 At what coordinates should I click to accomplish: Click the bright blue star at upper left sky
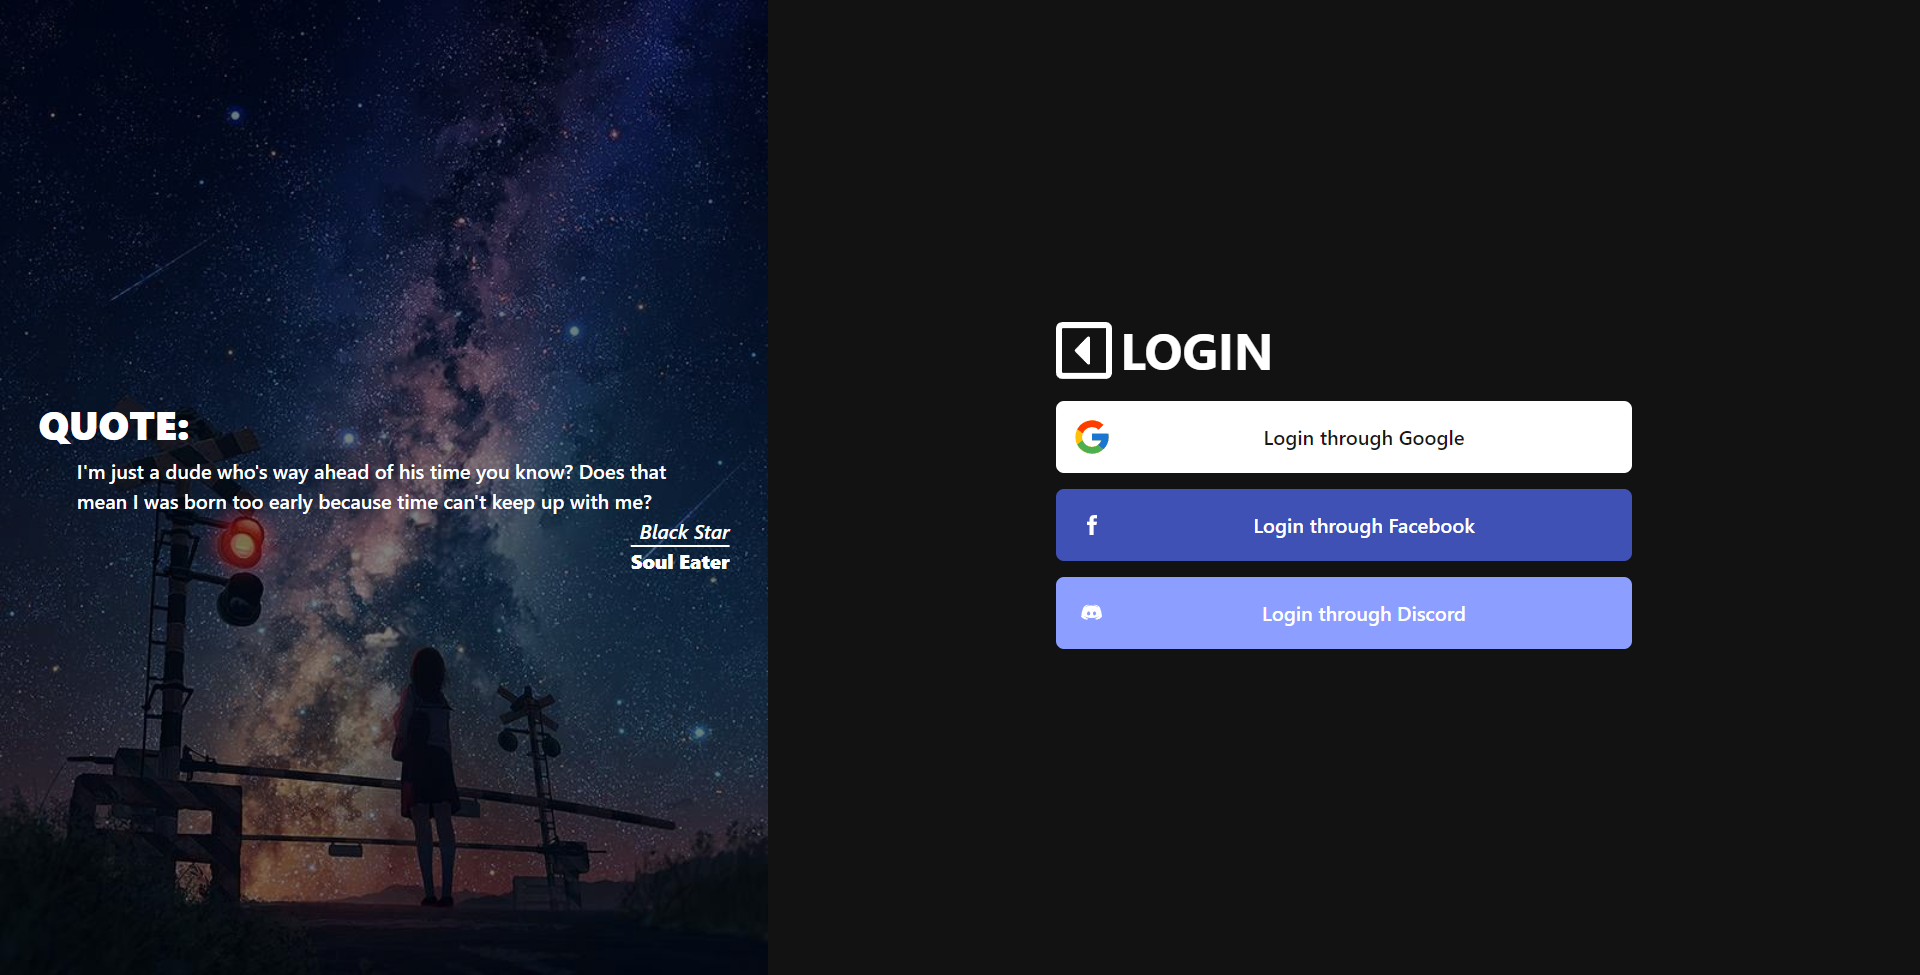coord(235,115)
